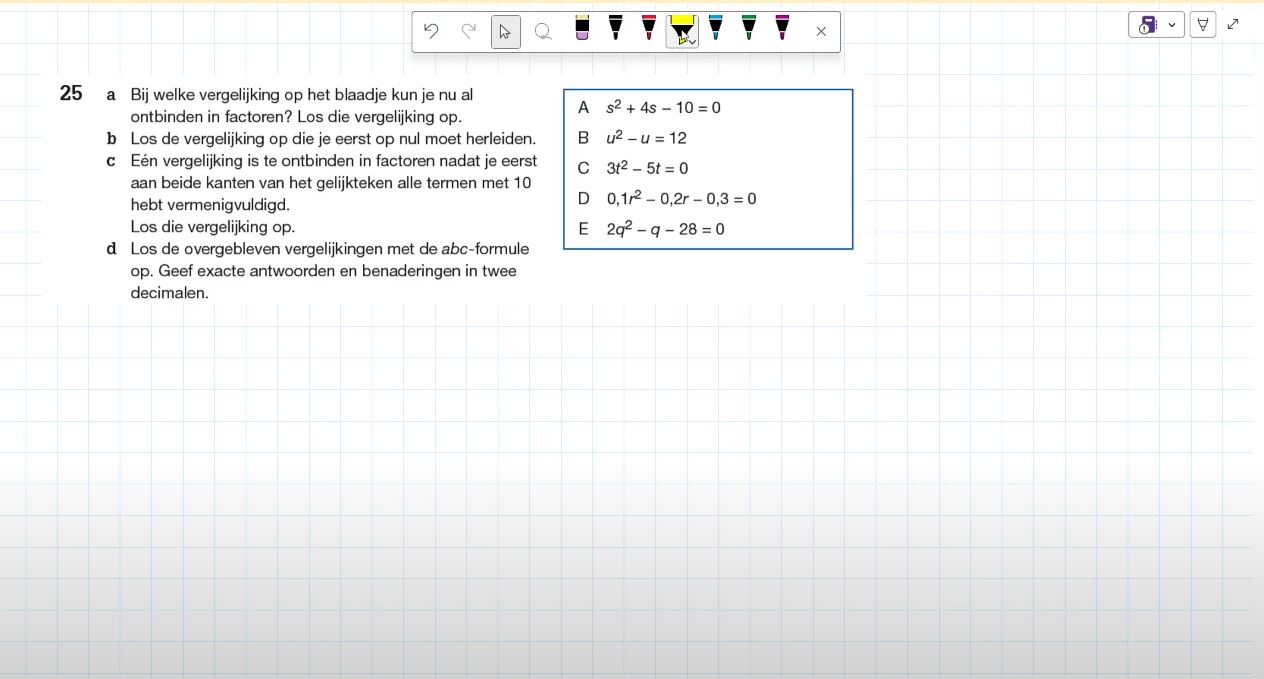Click the word 'decimalen.'
Image resolution: width=1264 pixels, height=679 pixels.
(x=170, y=293)
